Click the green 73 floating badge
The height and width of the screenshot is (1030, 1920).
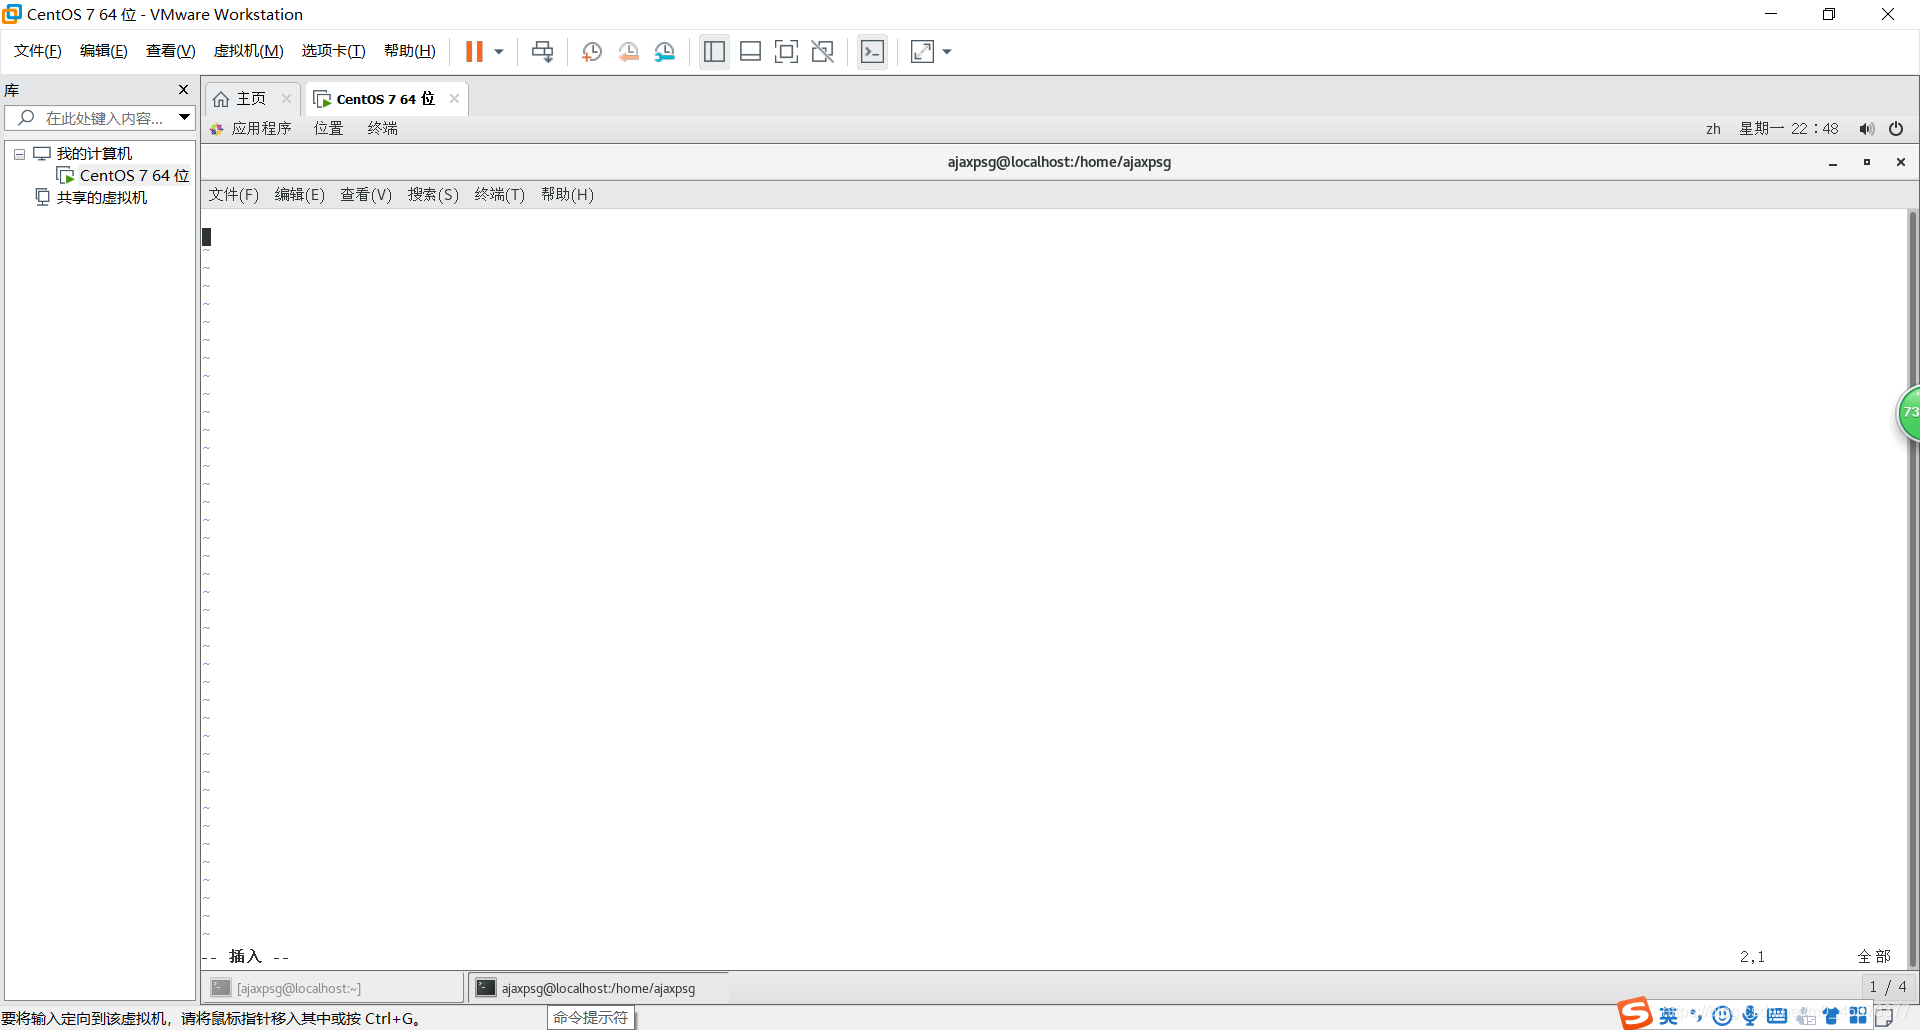point(1909,412)
